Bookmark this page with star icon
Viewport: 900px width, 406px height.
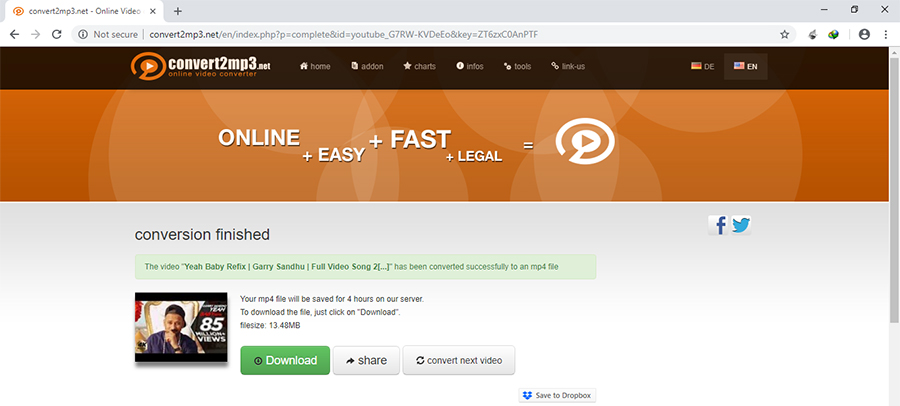coord(785,33)
